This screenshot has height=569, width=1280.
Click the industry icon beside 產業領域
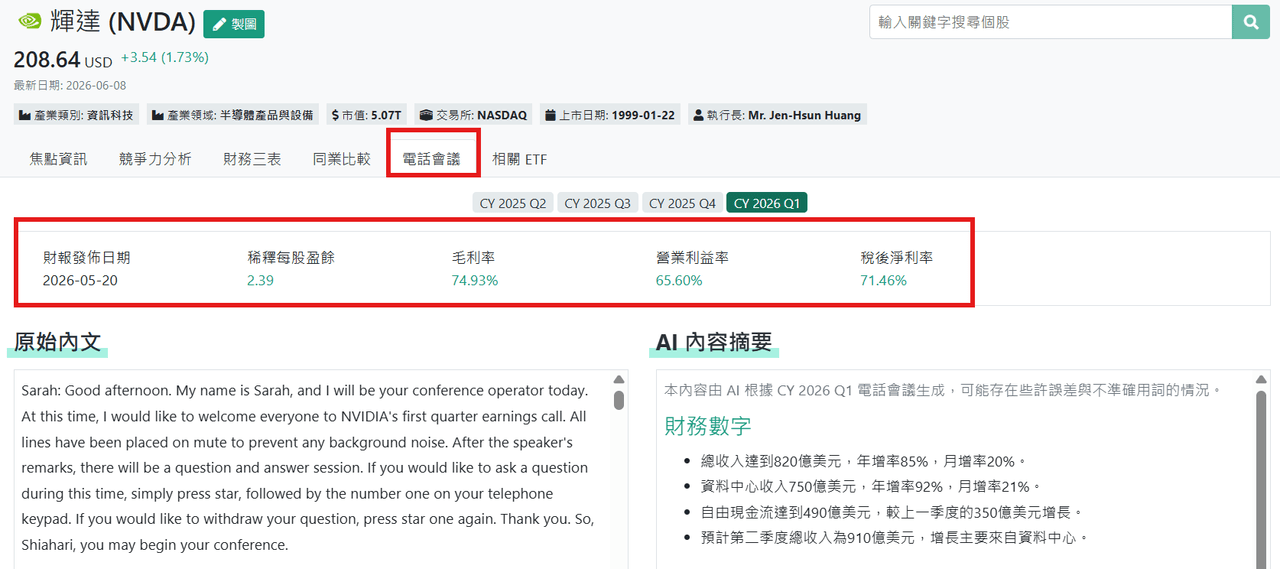coord(158,115)
